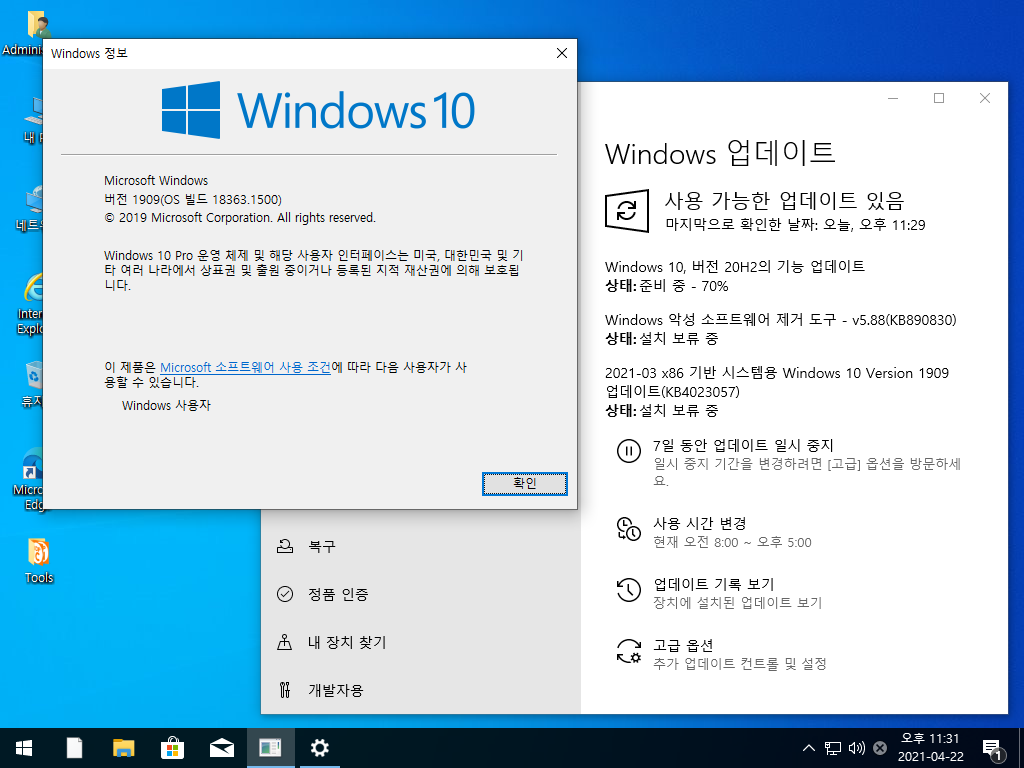Click the update refresh status icon
Viewport: 1024px width, 768px height.
(627, 210)
